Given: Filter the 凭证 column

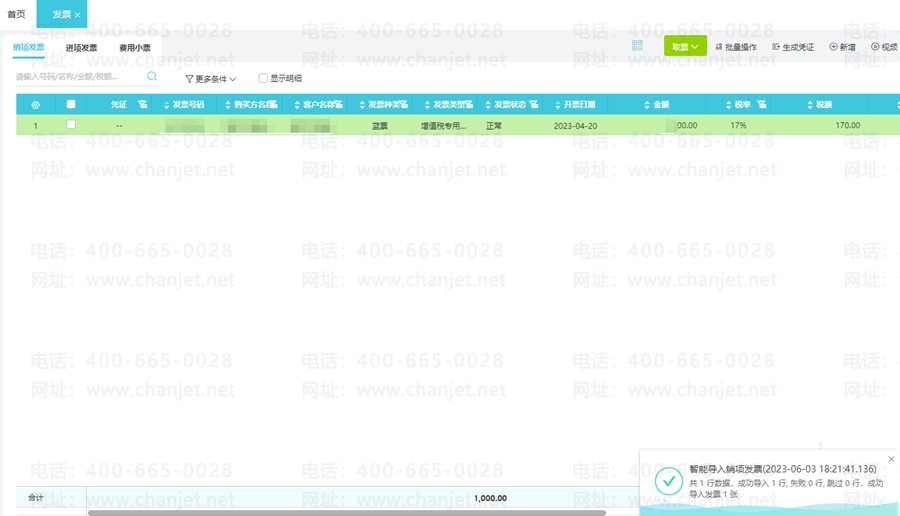Looking at the screenshot, I should [142, 104].
